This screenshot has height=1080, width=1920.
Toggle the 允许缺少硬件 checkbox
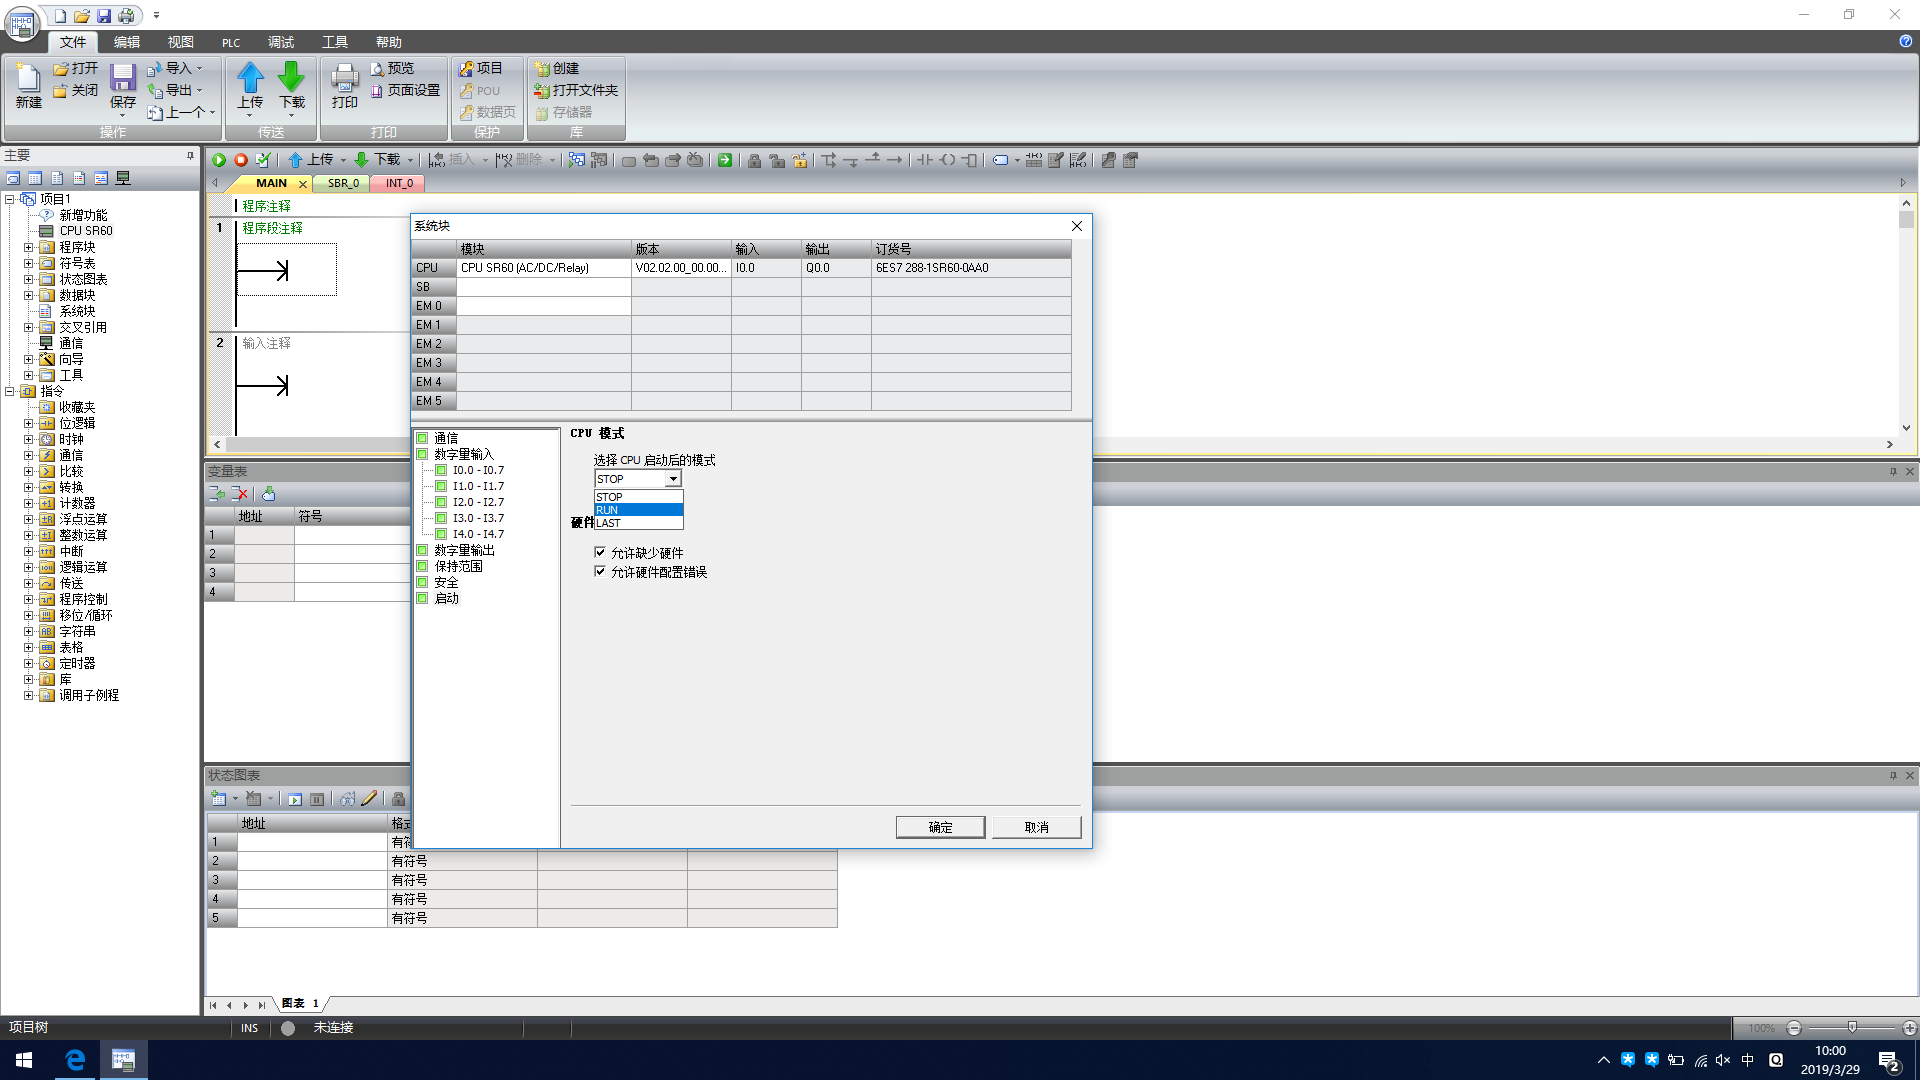coord(600,552)
